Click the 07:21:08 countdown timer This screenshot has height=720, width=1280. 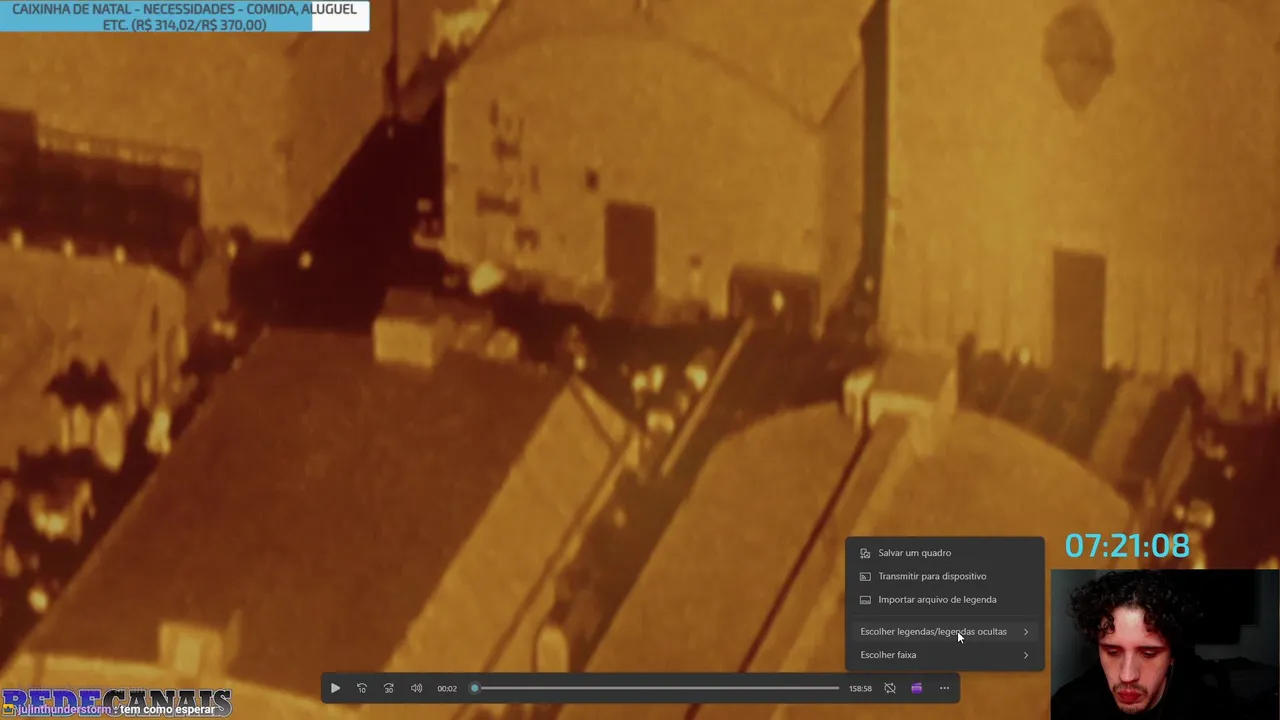pyautogui.click(x=1127, y=546)
